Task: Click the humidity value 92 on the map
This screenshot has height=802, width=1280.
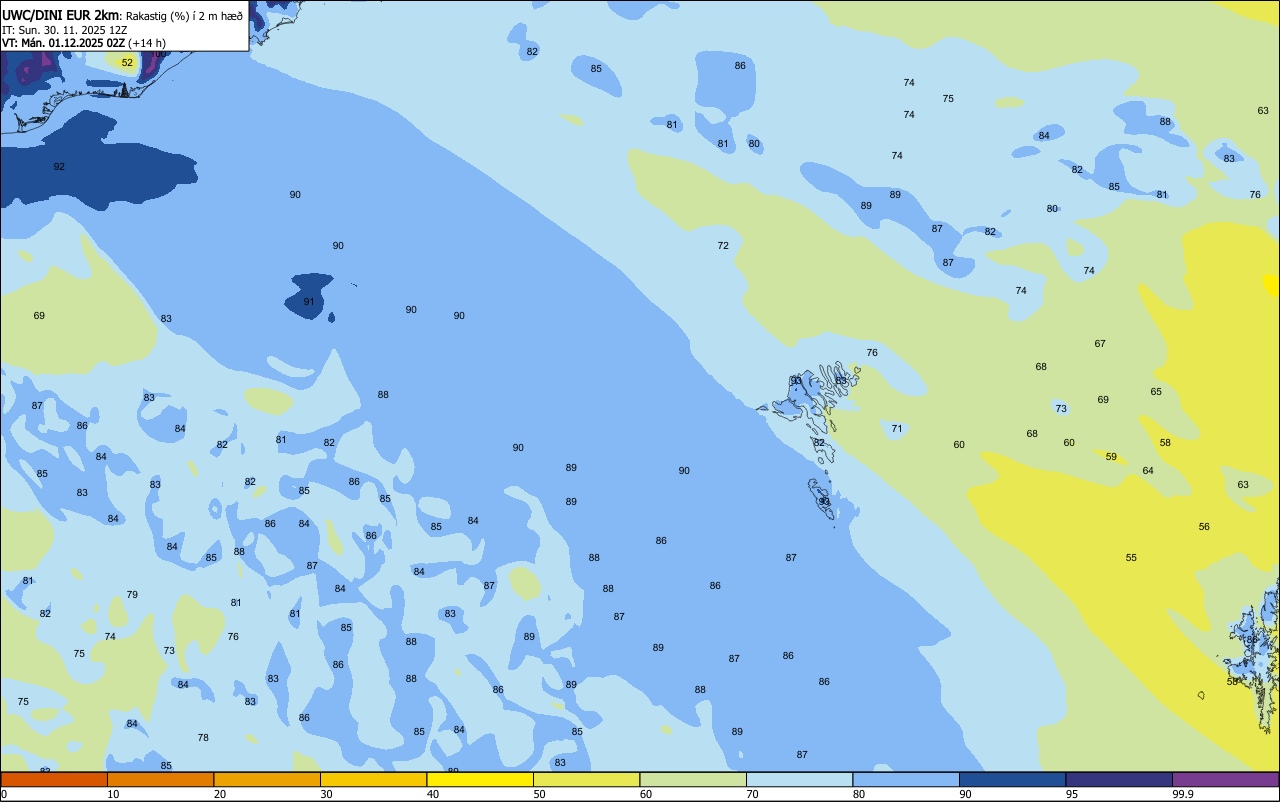Action: click(59, 166)
